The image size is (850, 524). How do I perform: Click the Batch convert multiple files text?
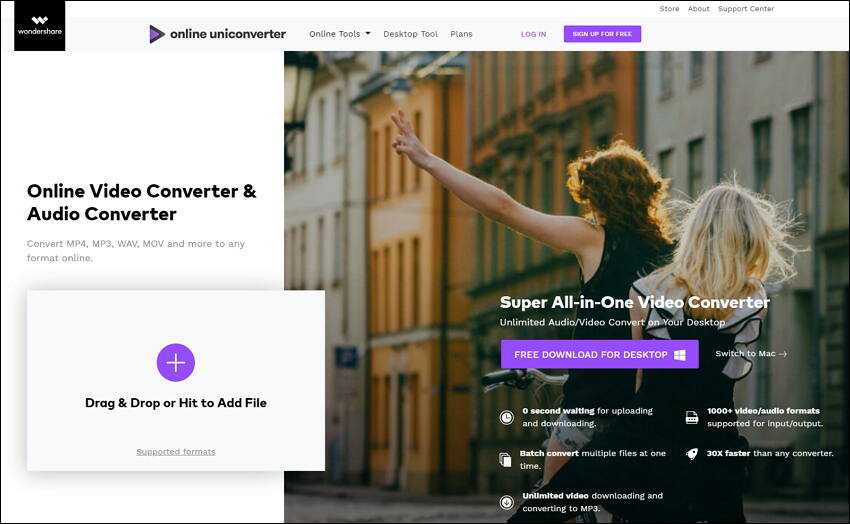coord(593,460)
